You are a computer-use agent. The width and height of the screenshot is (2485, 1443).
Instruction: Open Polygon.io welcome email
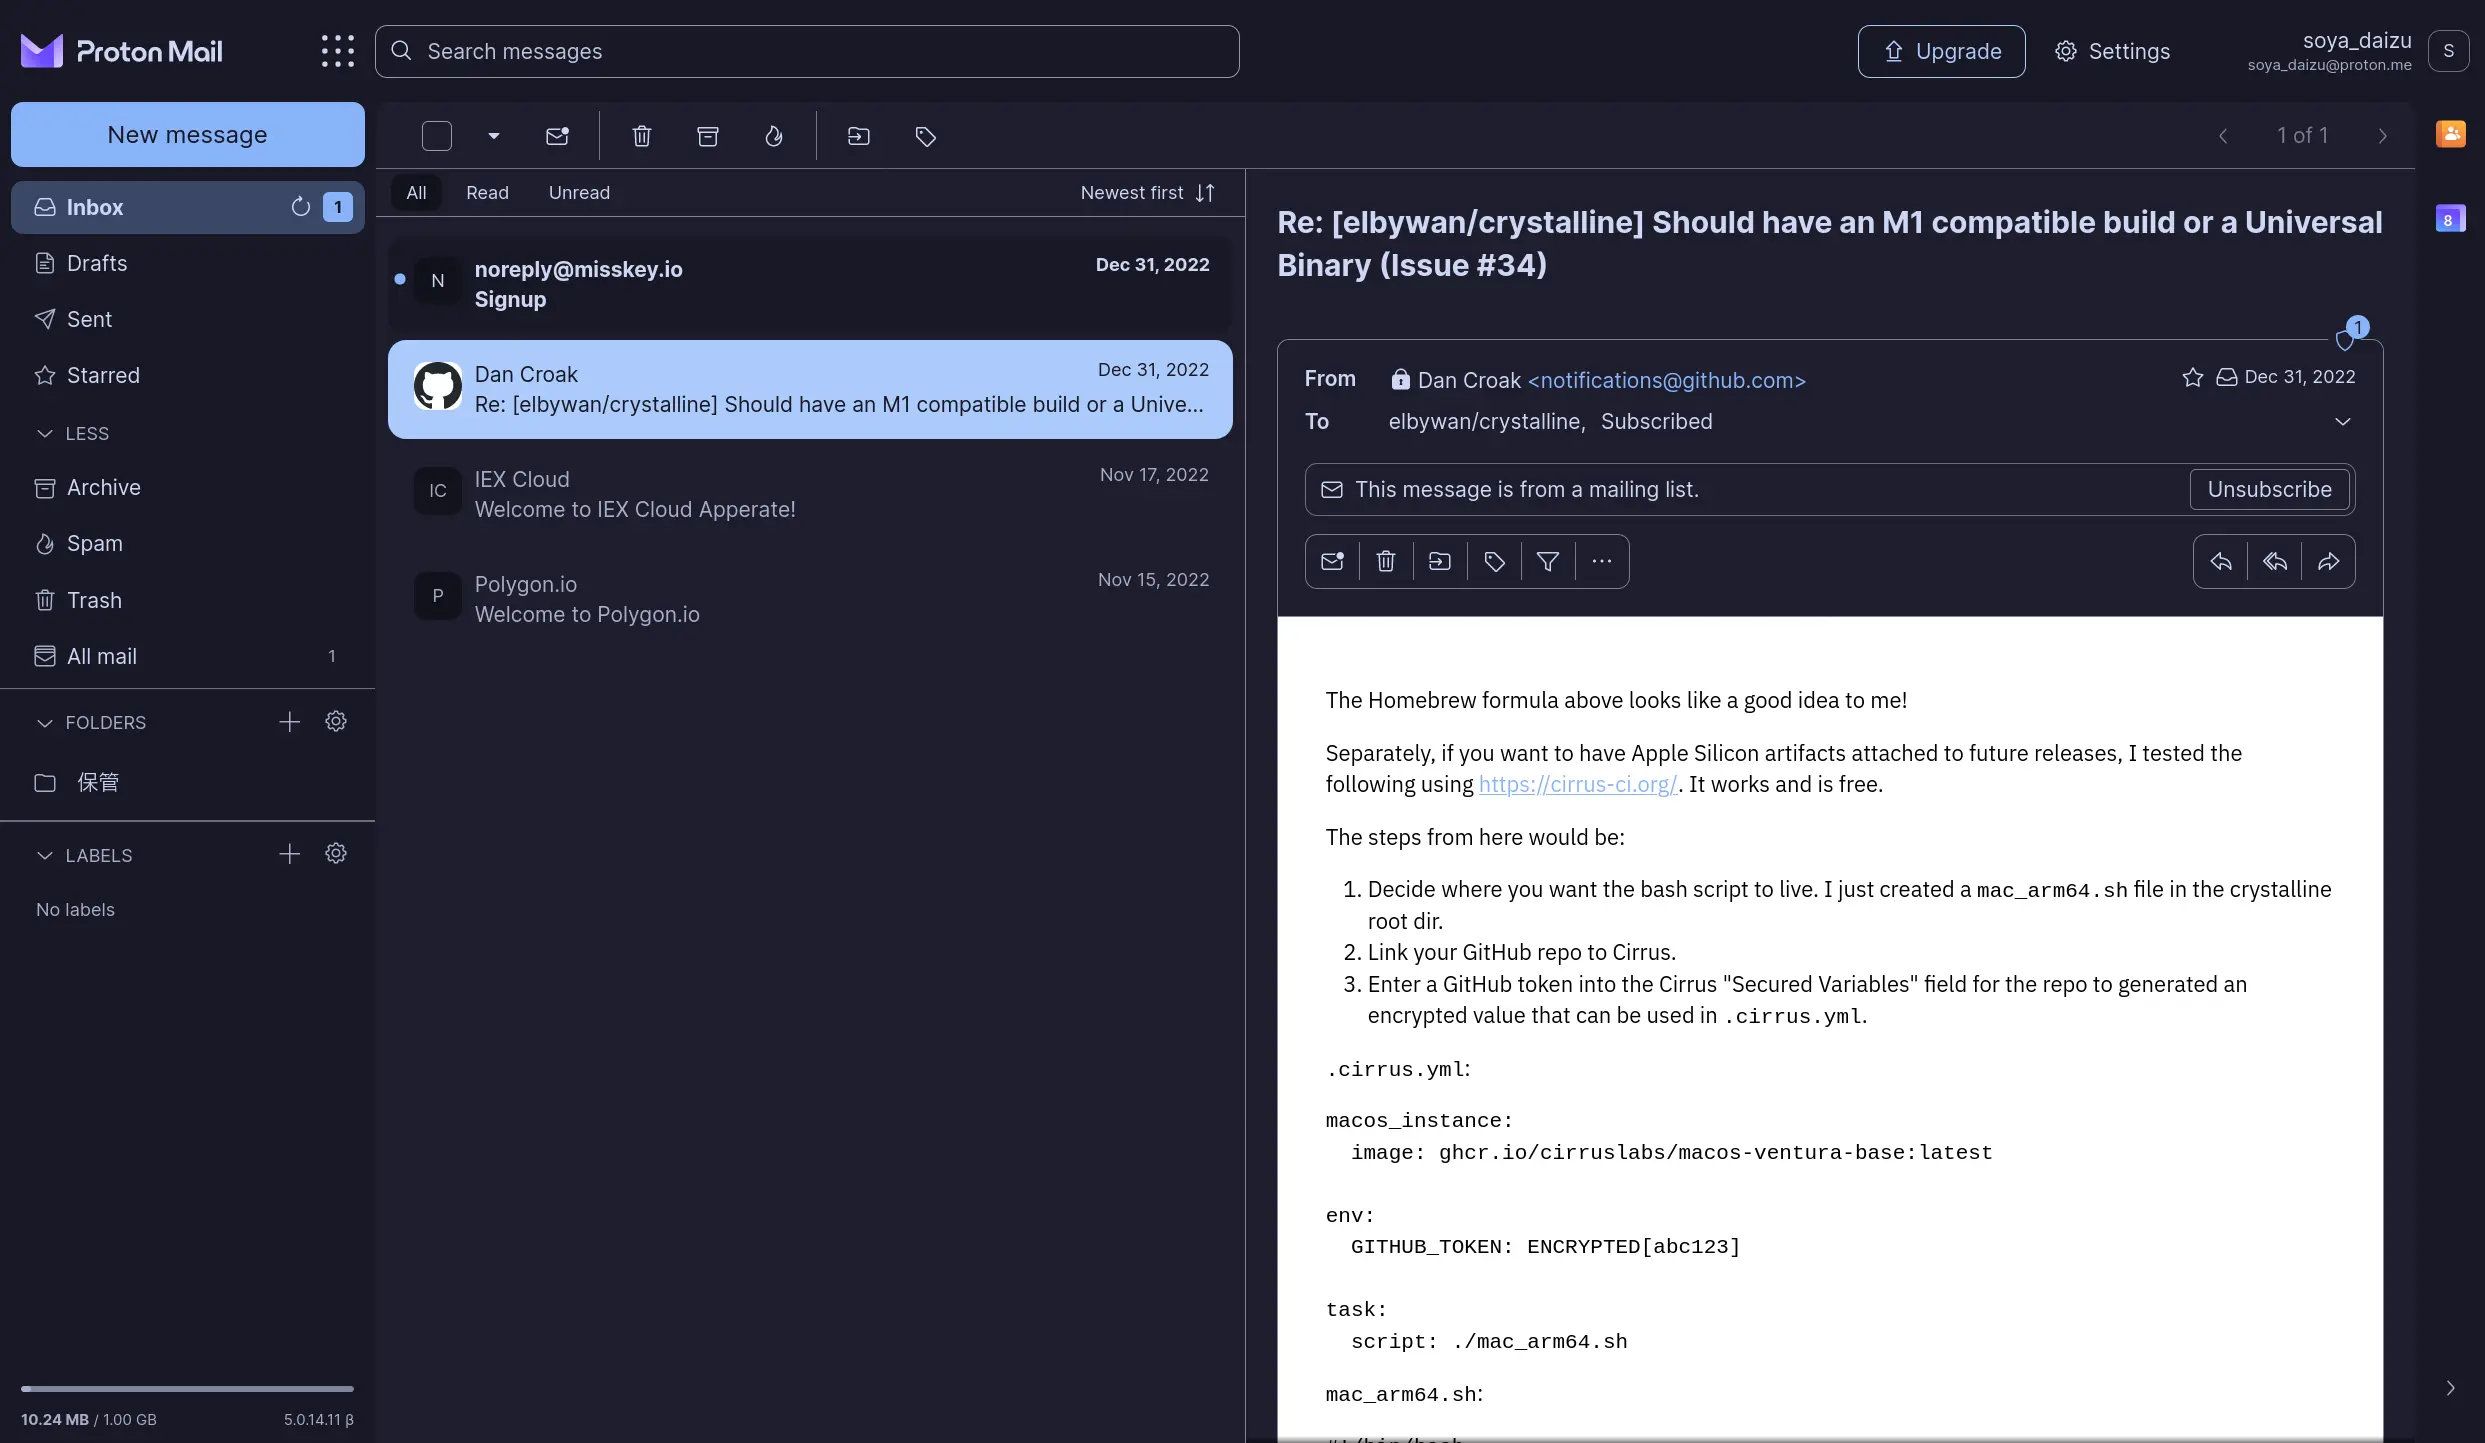pos(810,599)
